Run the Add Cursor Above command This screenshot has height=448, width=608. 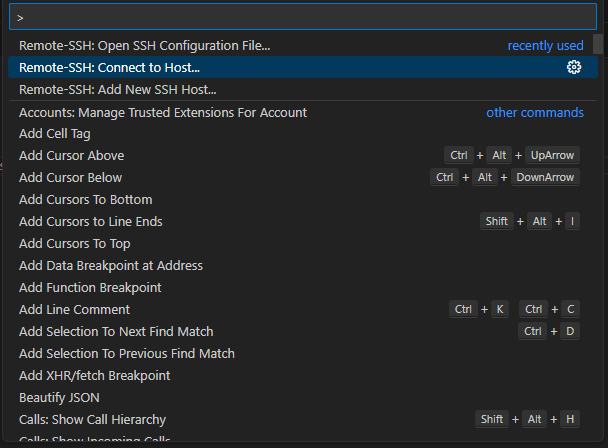pos(303,156)
